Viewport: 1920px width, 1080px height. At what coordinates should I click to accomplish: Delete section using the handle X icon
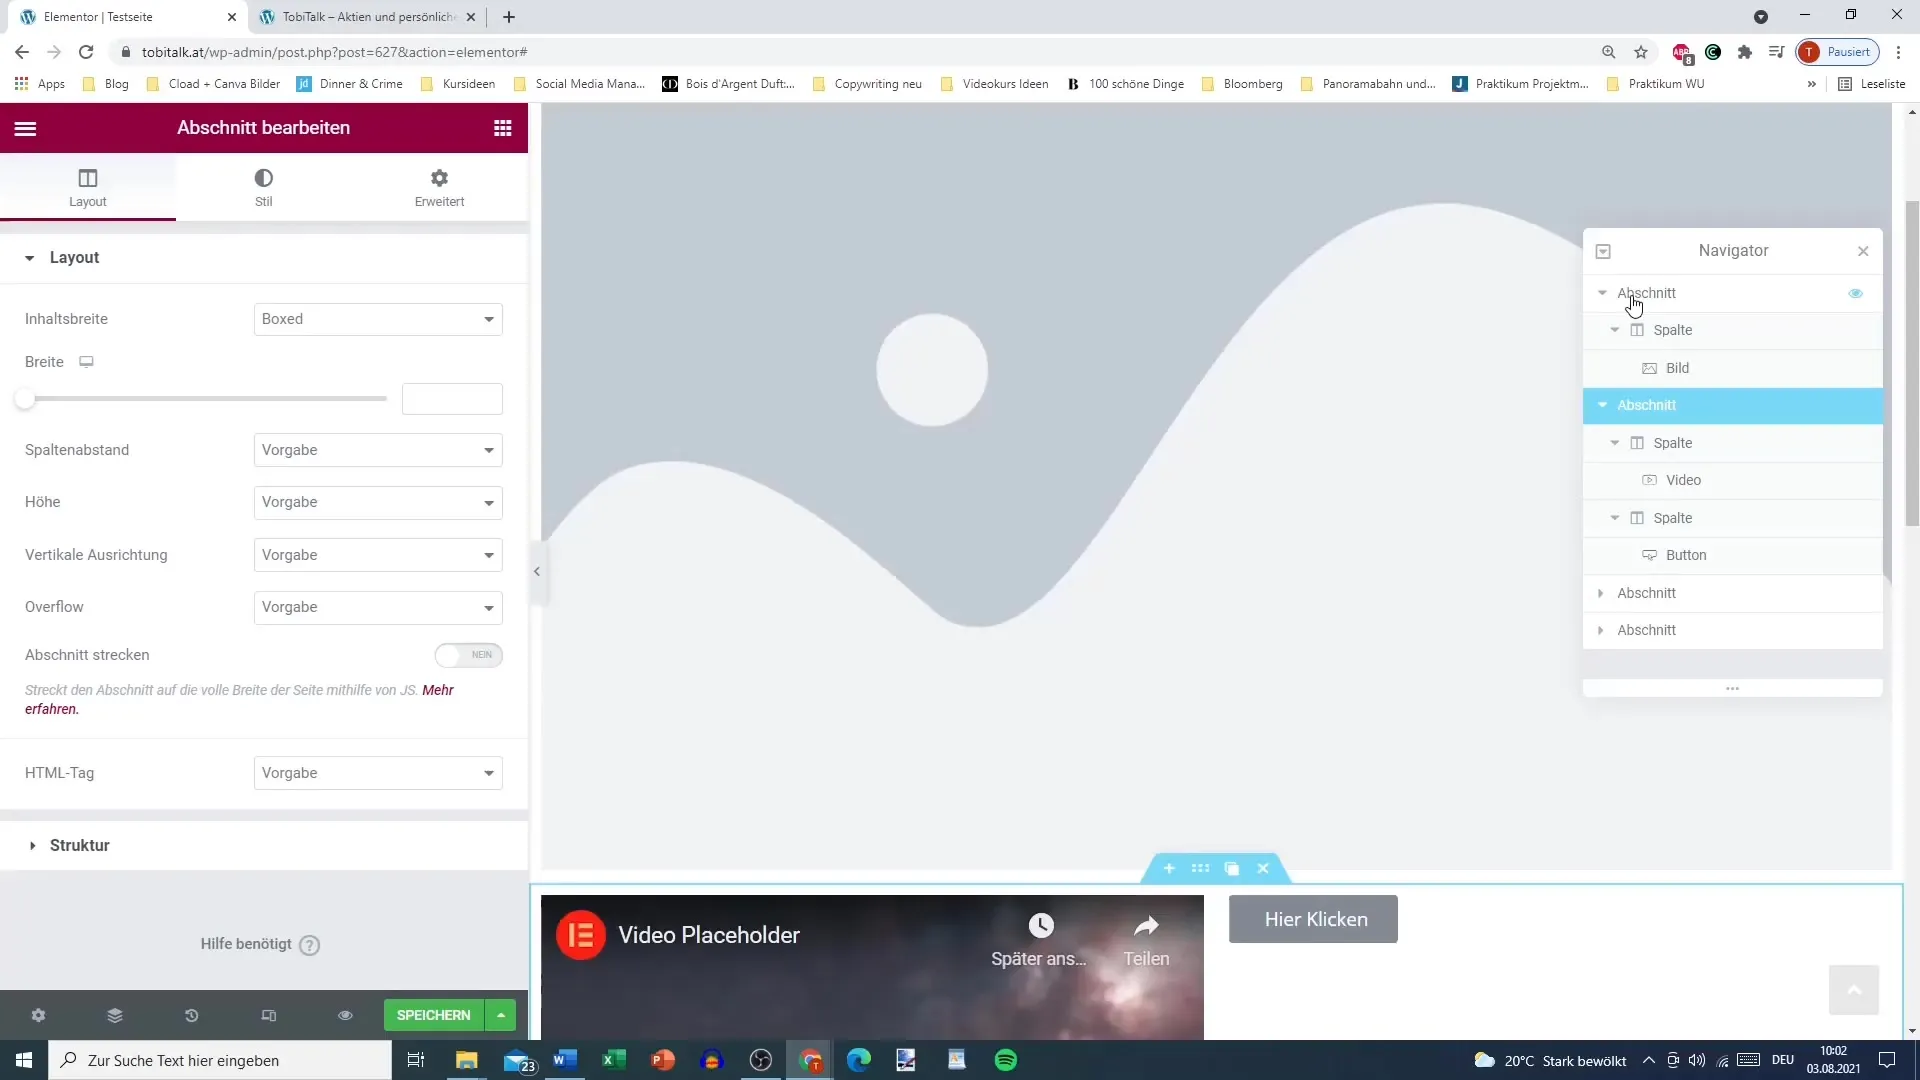tap(1263, 868)
